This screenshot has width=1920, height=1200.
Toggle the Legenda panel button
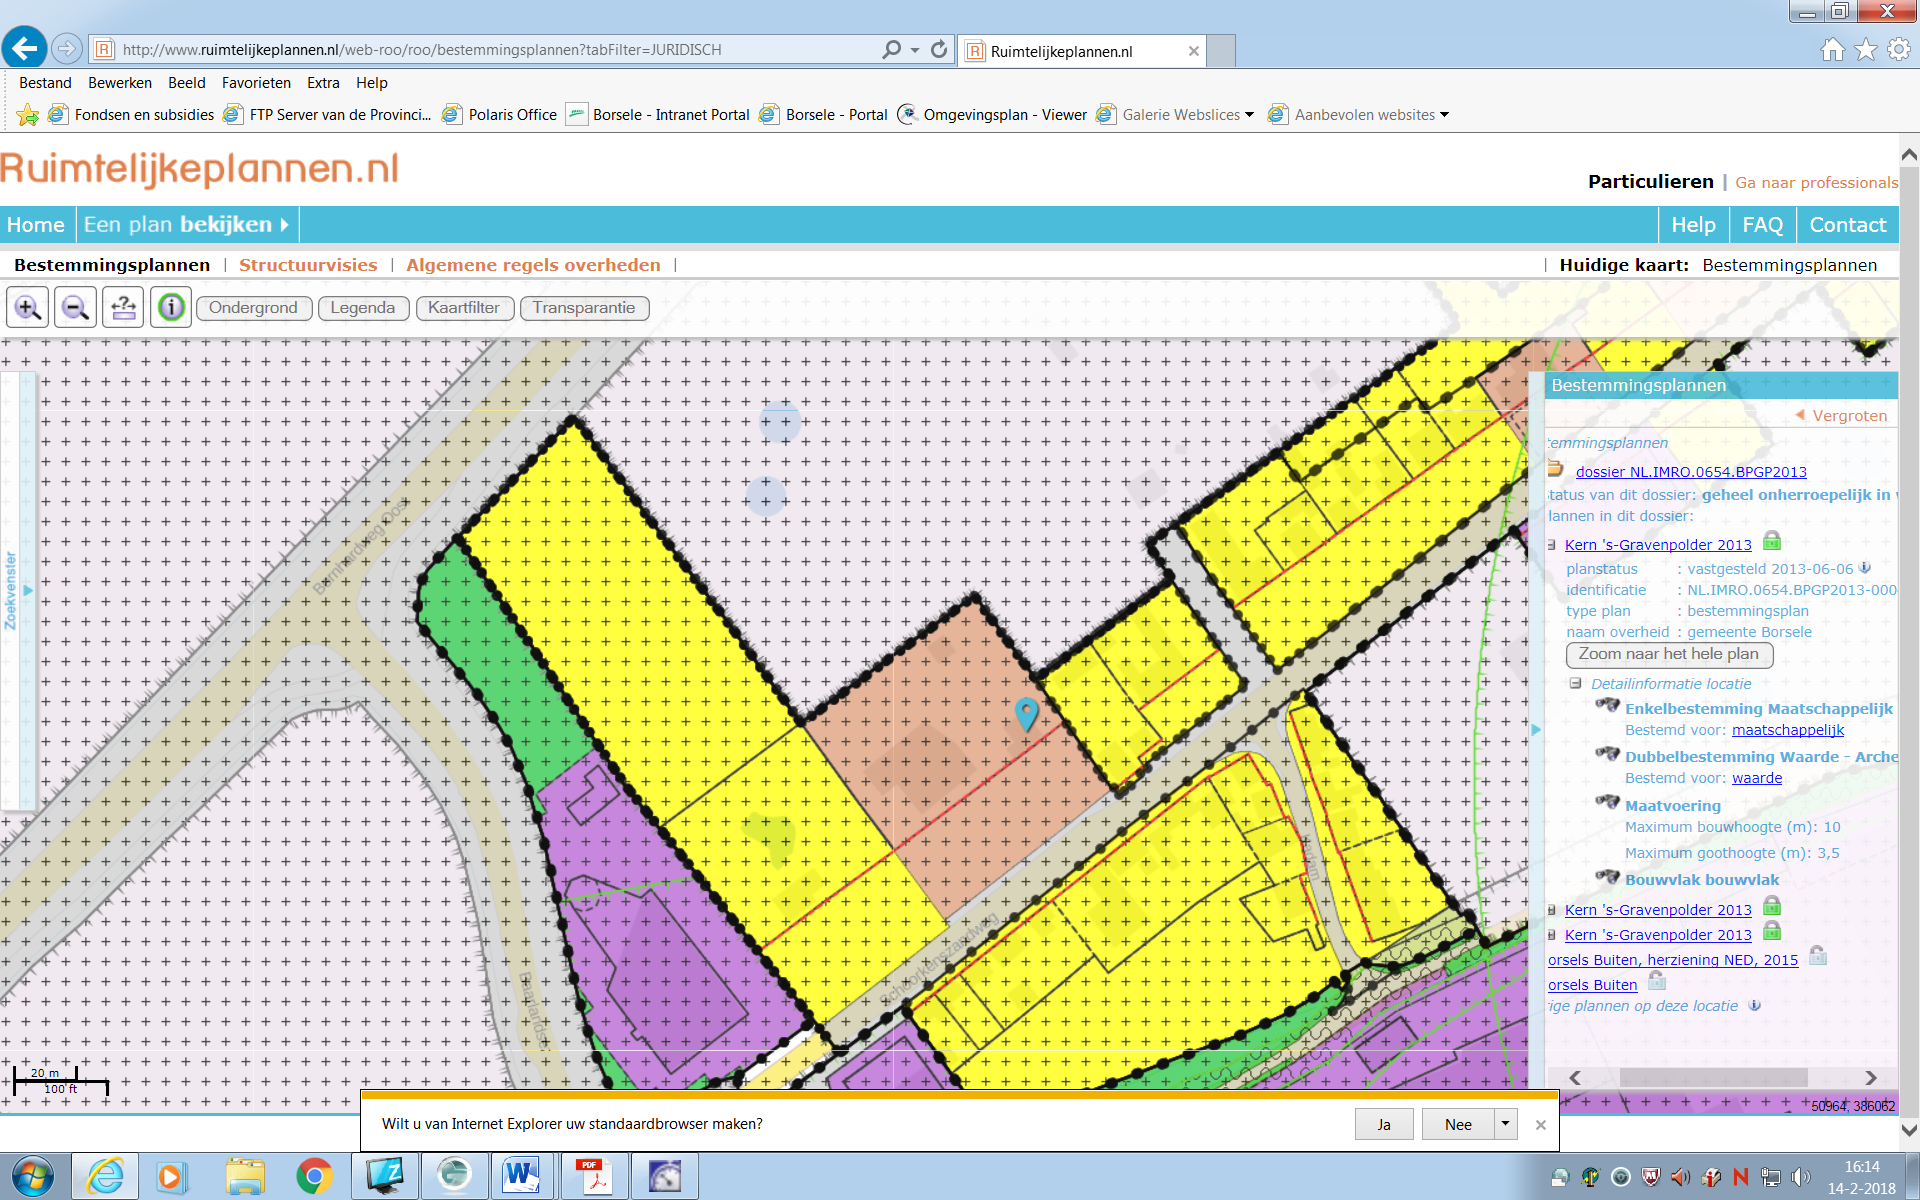362,308
